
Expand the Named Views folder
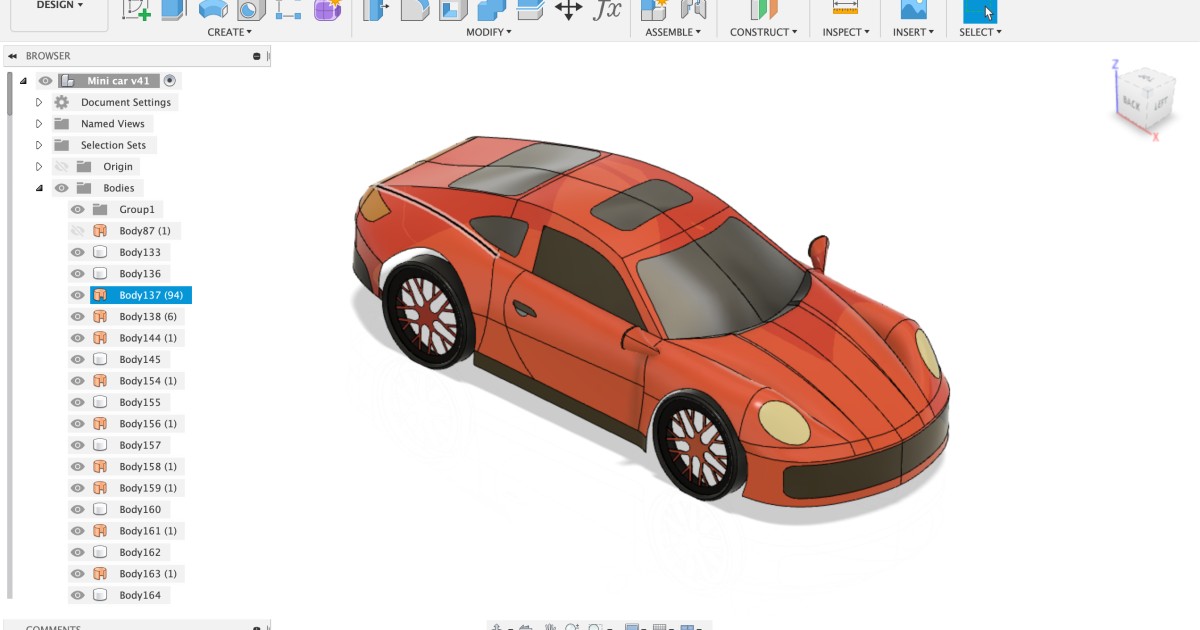click(38, 123)
